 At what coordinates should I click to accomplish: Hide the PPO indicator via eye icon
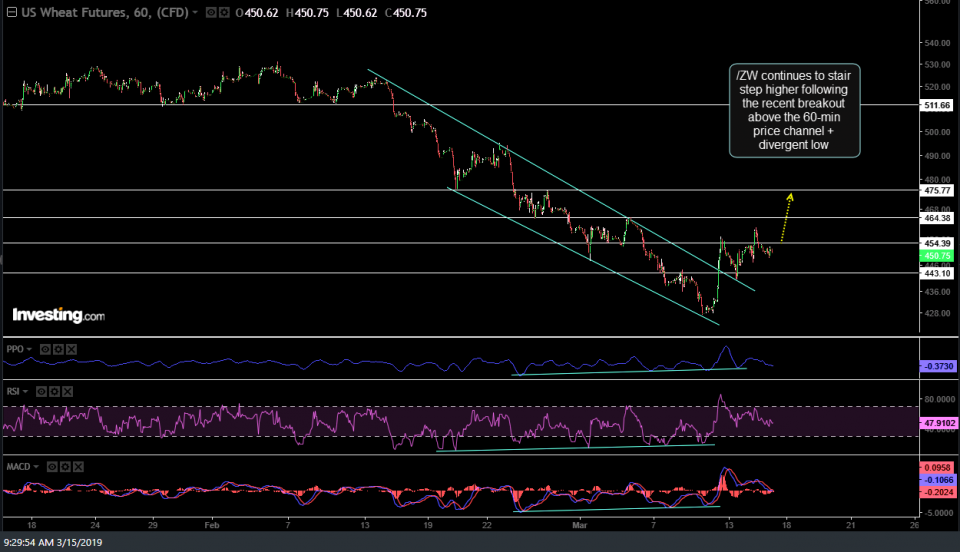click(46, 349)
